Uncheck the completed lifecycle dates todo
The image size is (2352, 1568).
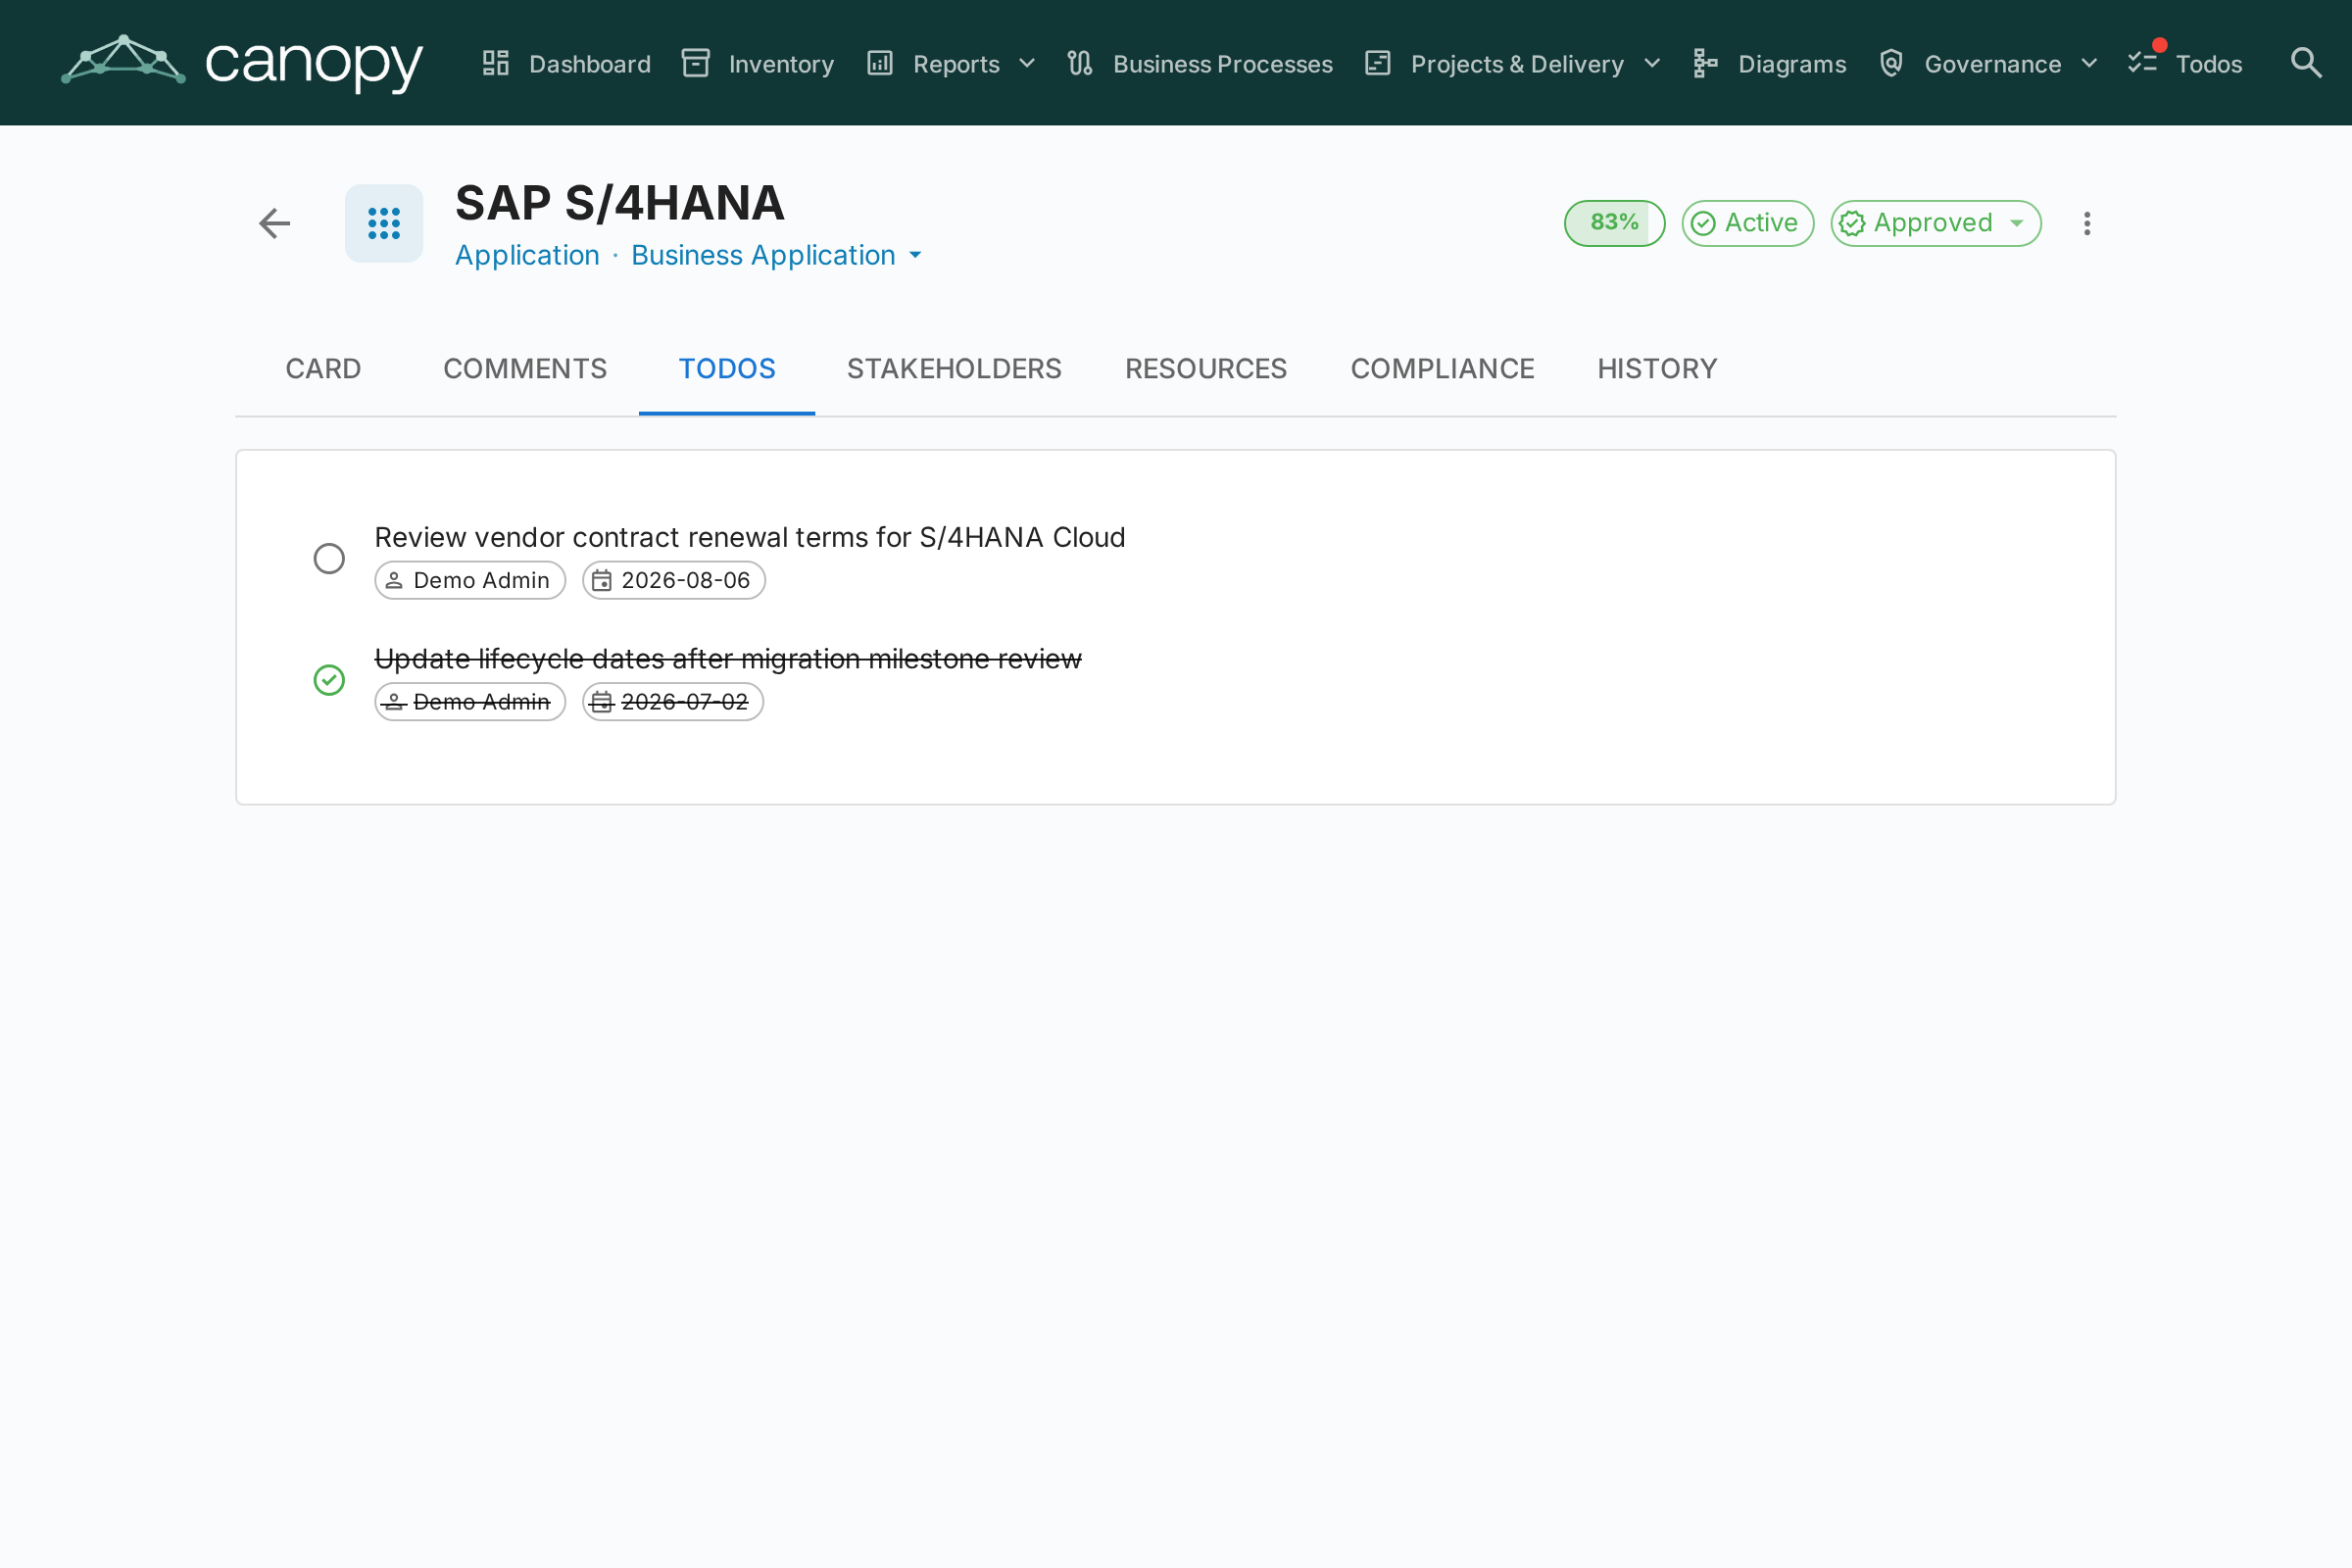click(329, 680)
